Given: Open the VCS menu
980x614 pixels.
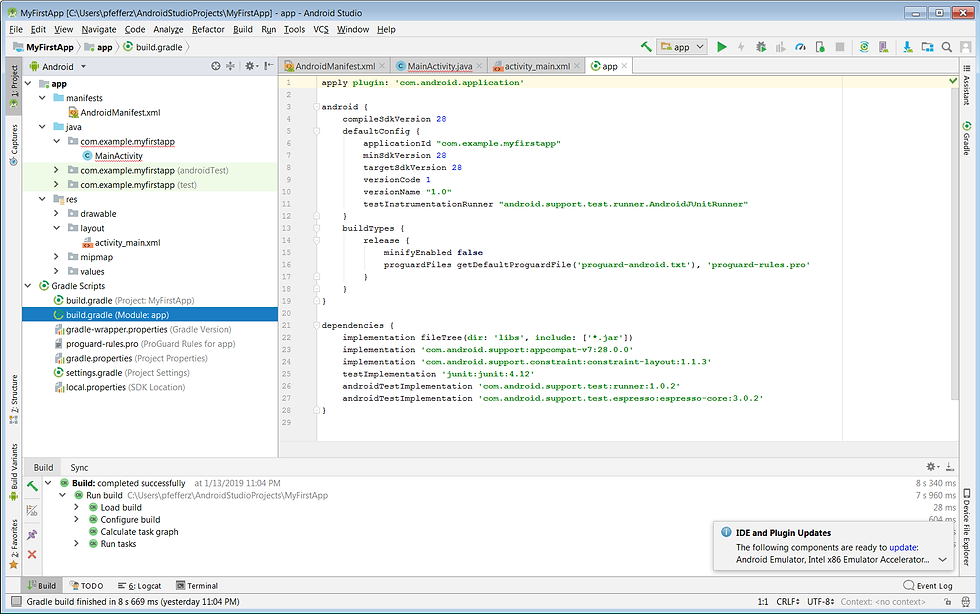Looking at the screenshot, I should pyautogui.click(x=321, y=29).
